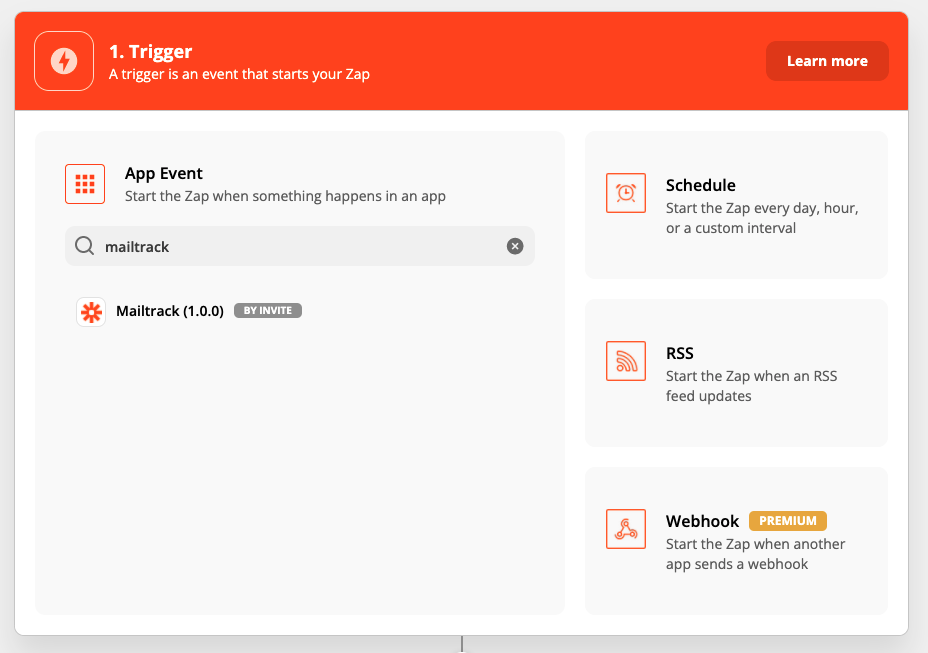Select the Webhook trigger card
This screenshot has height=653, width=928.
coord(736,540)
